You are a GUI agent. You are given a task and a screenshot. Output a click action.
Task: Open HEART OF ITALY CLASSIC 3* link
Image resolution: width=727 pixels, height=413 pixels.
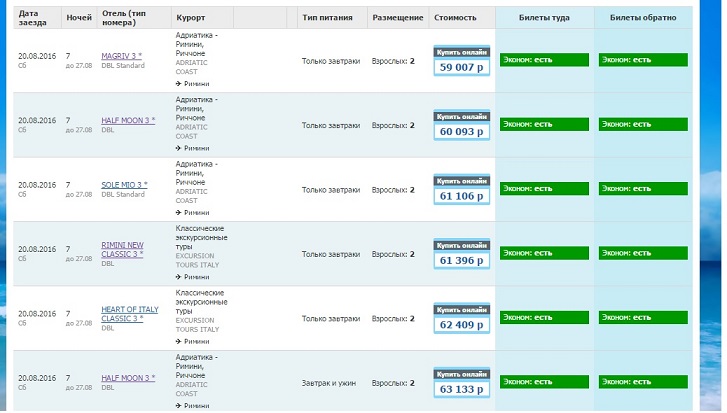[x=130, y=314]
